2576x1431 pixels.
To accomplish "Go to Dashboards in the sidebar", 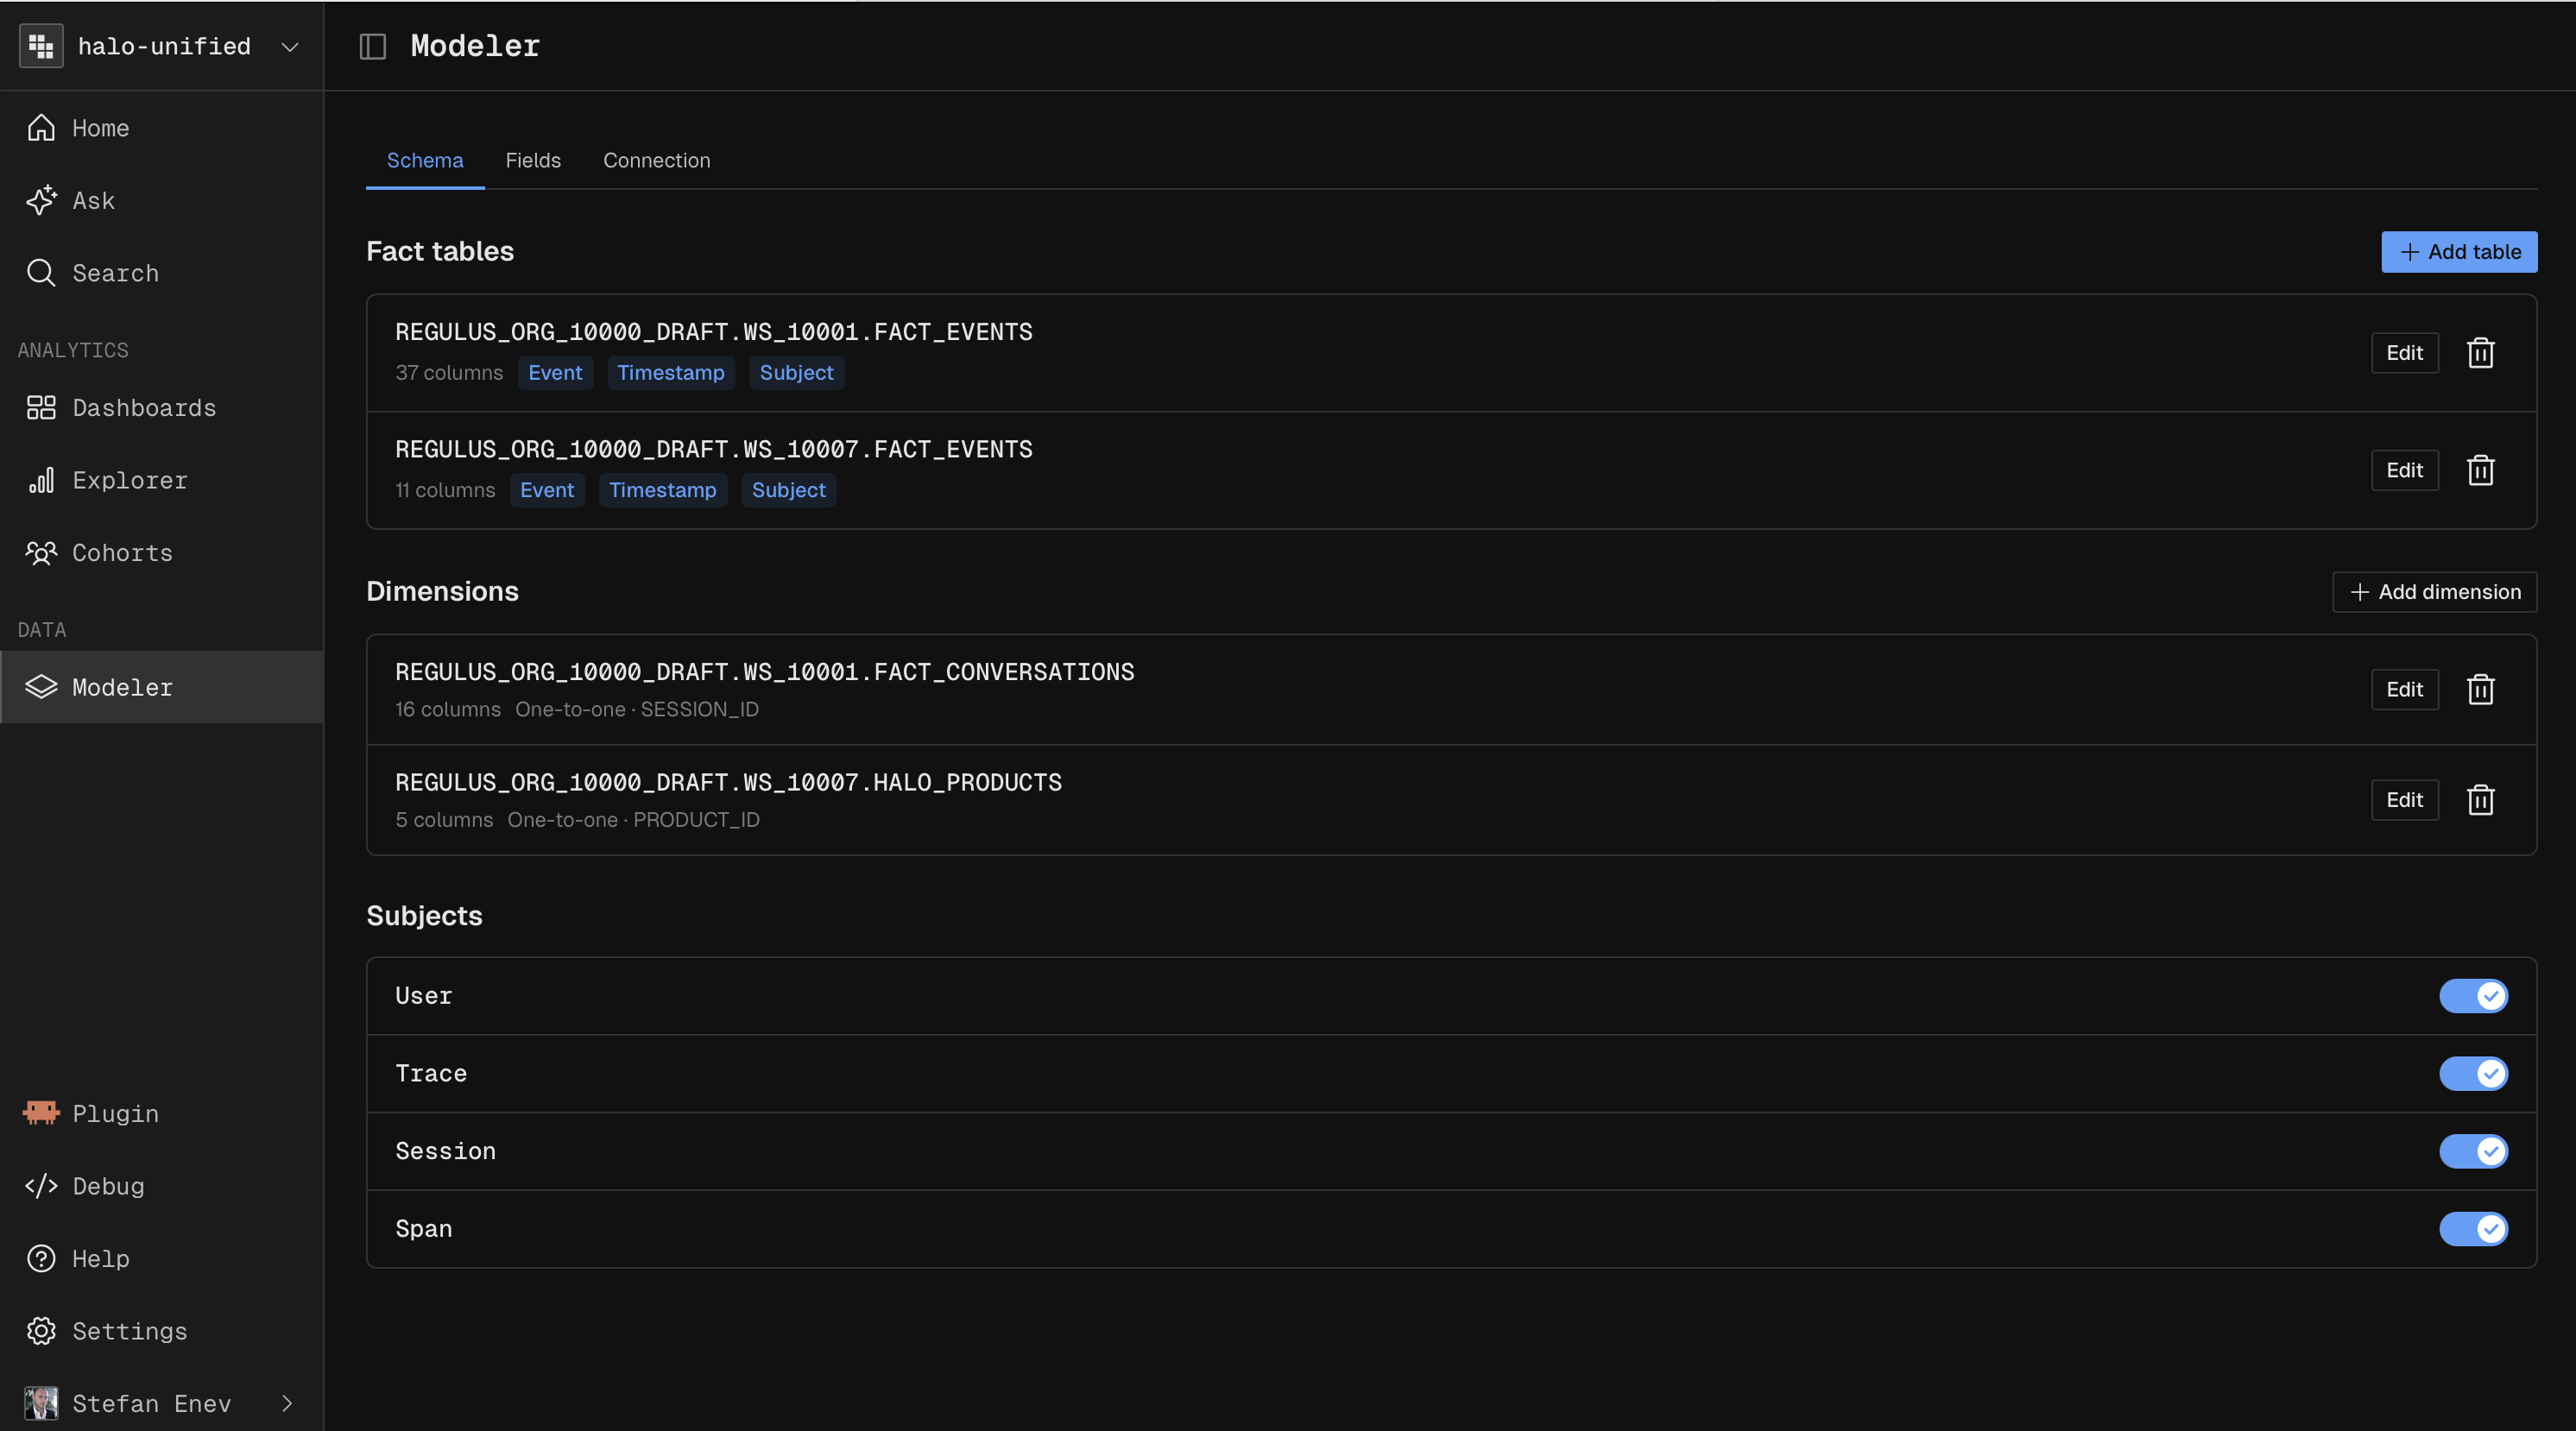I will (162, 408).
